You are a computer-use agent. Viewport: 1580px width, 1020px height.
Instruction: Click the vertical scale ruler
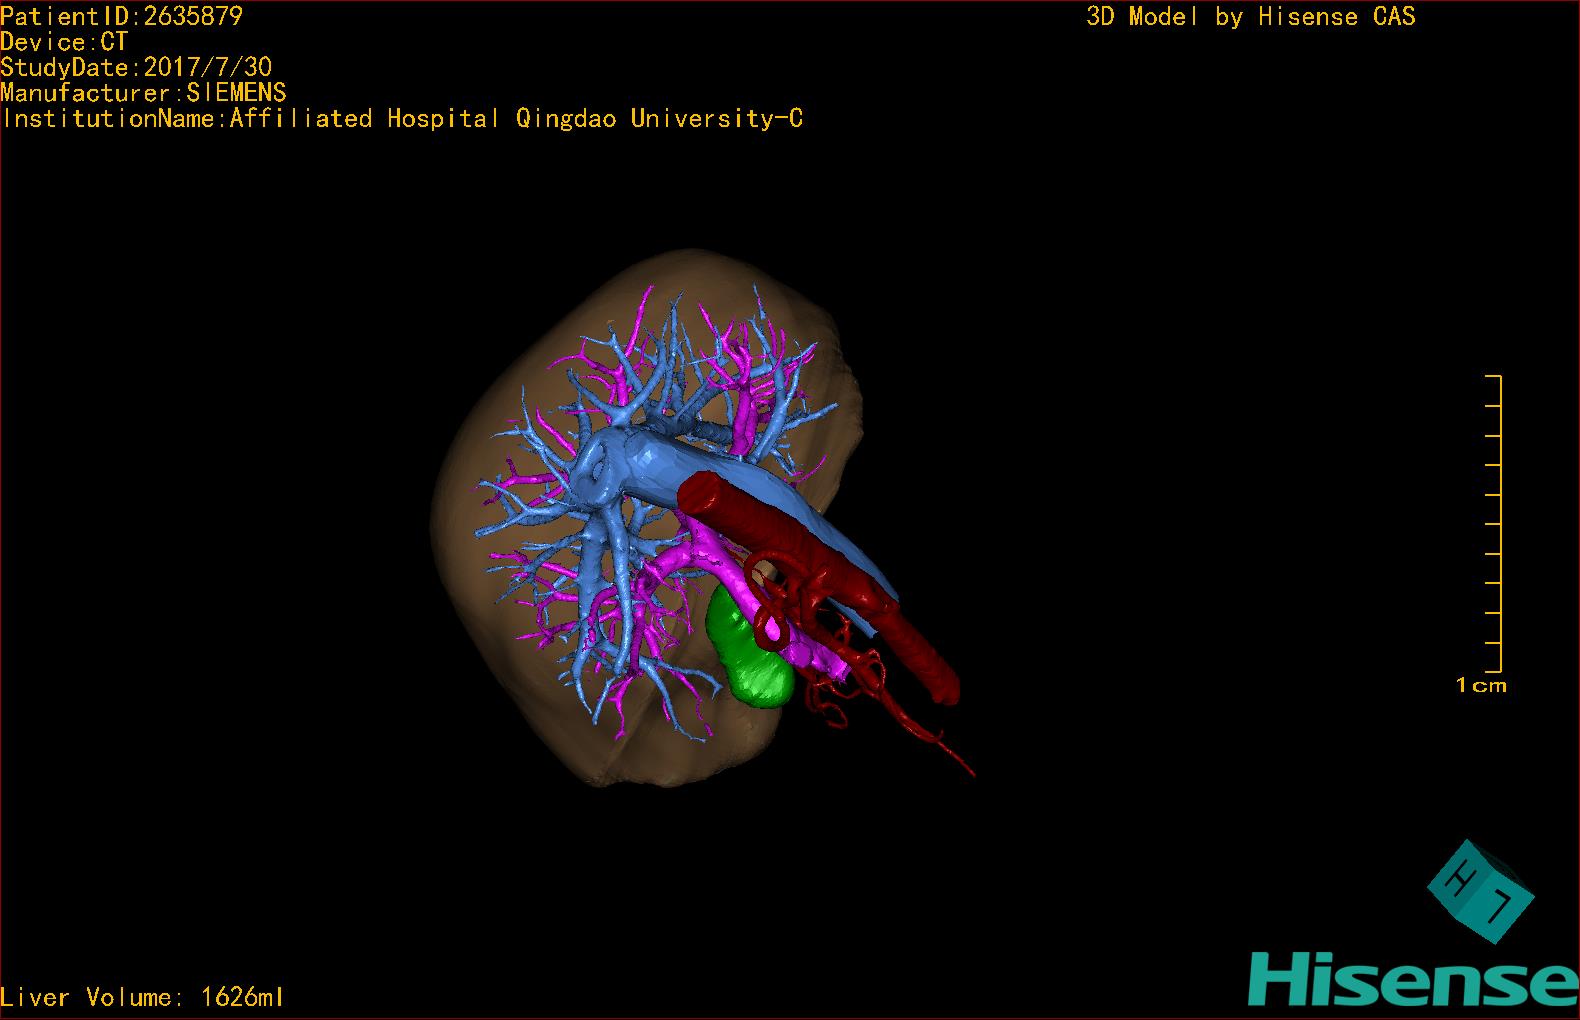coord(1494,524)
